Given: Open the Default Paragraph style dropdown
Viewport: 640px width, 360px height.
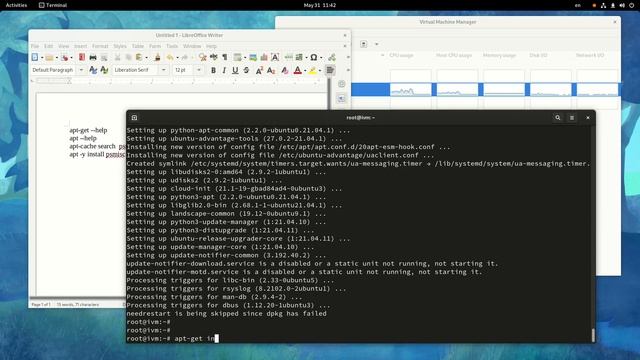Looking at the screenshot, I should tap(81, 70).
